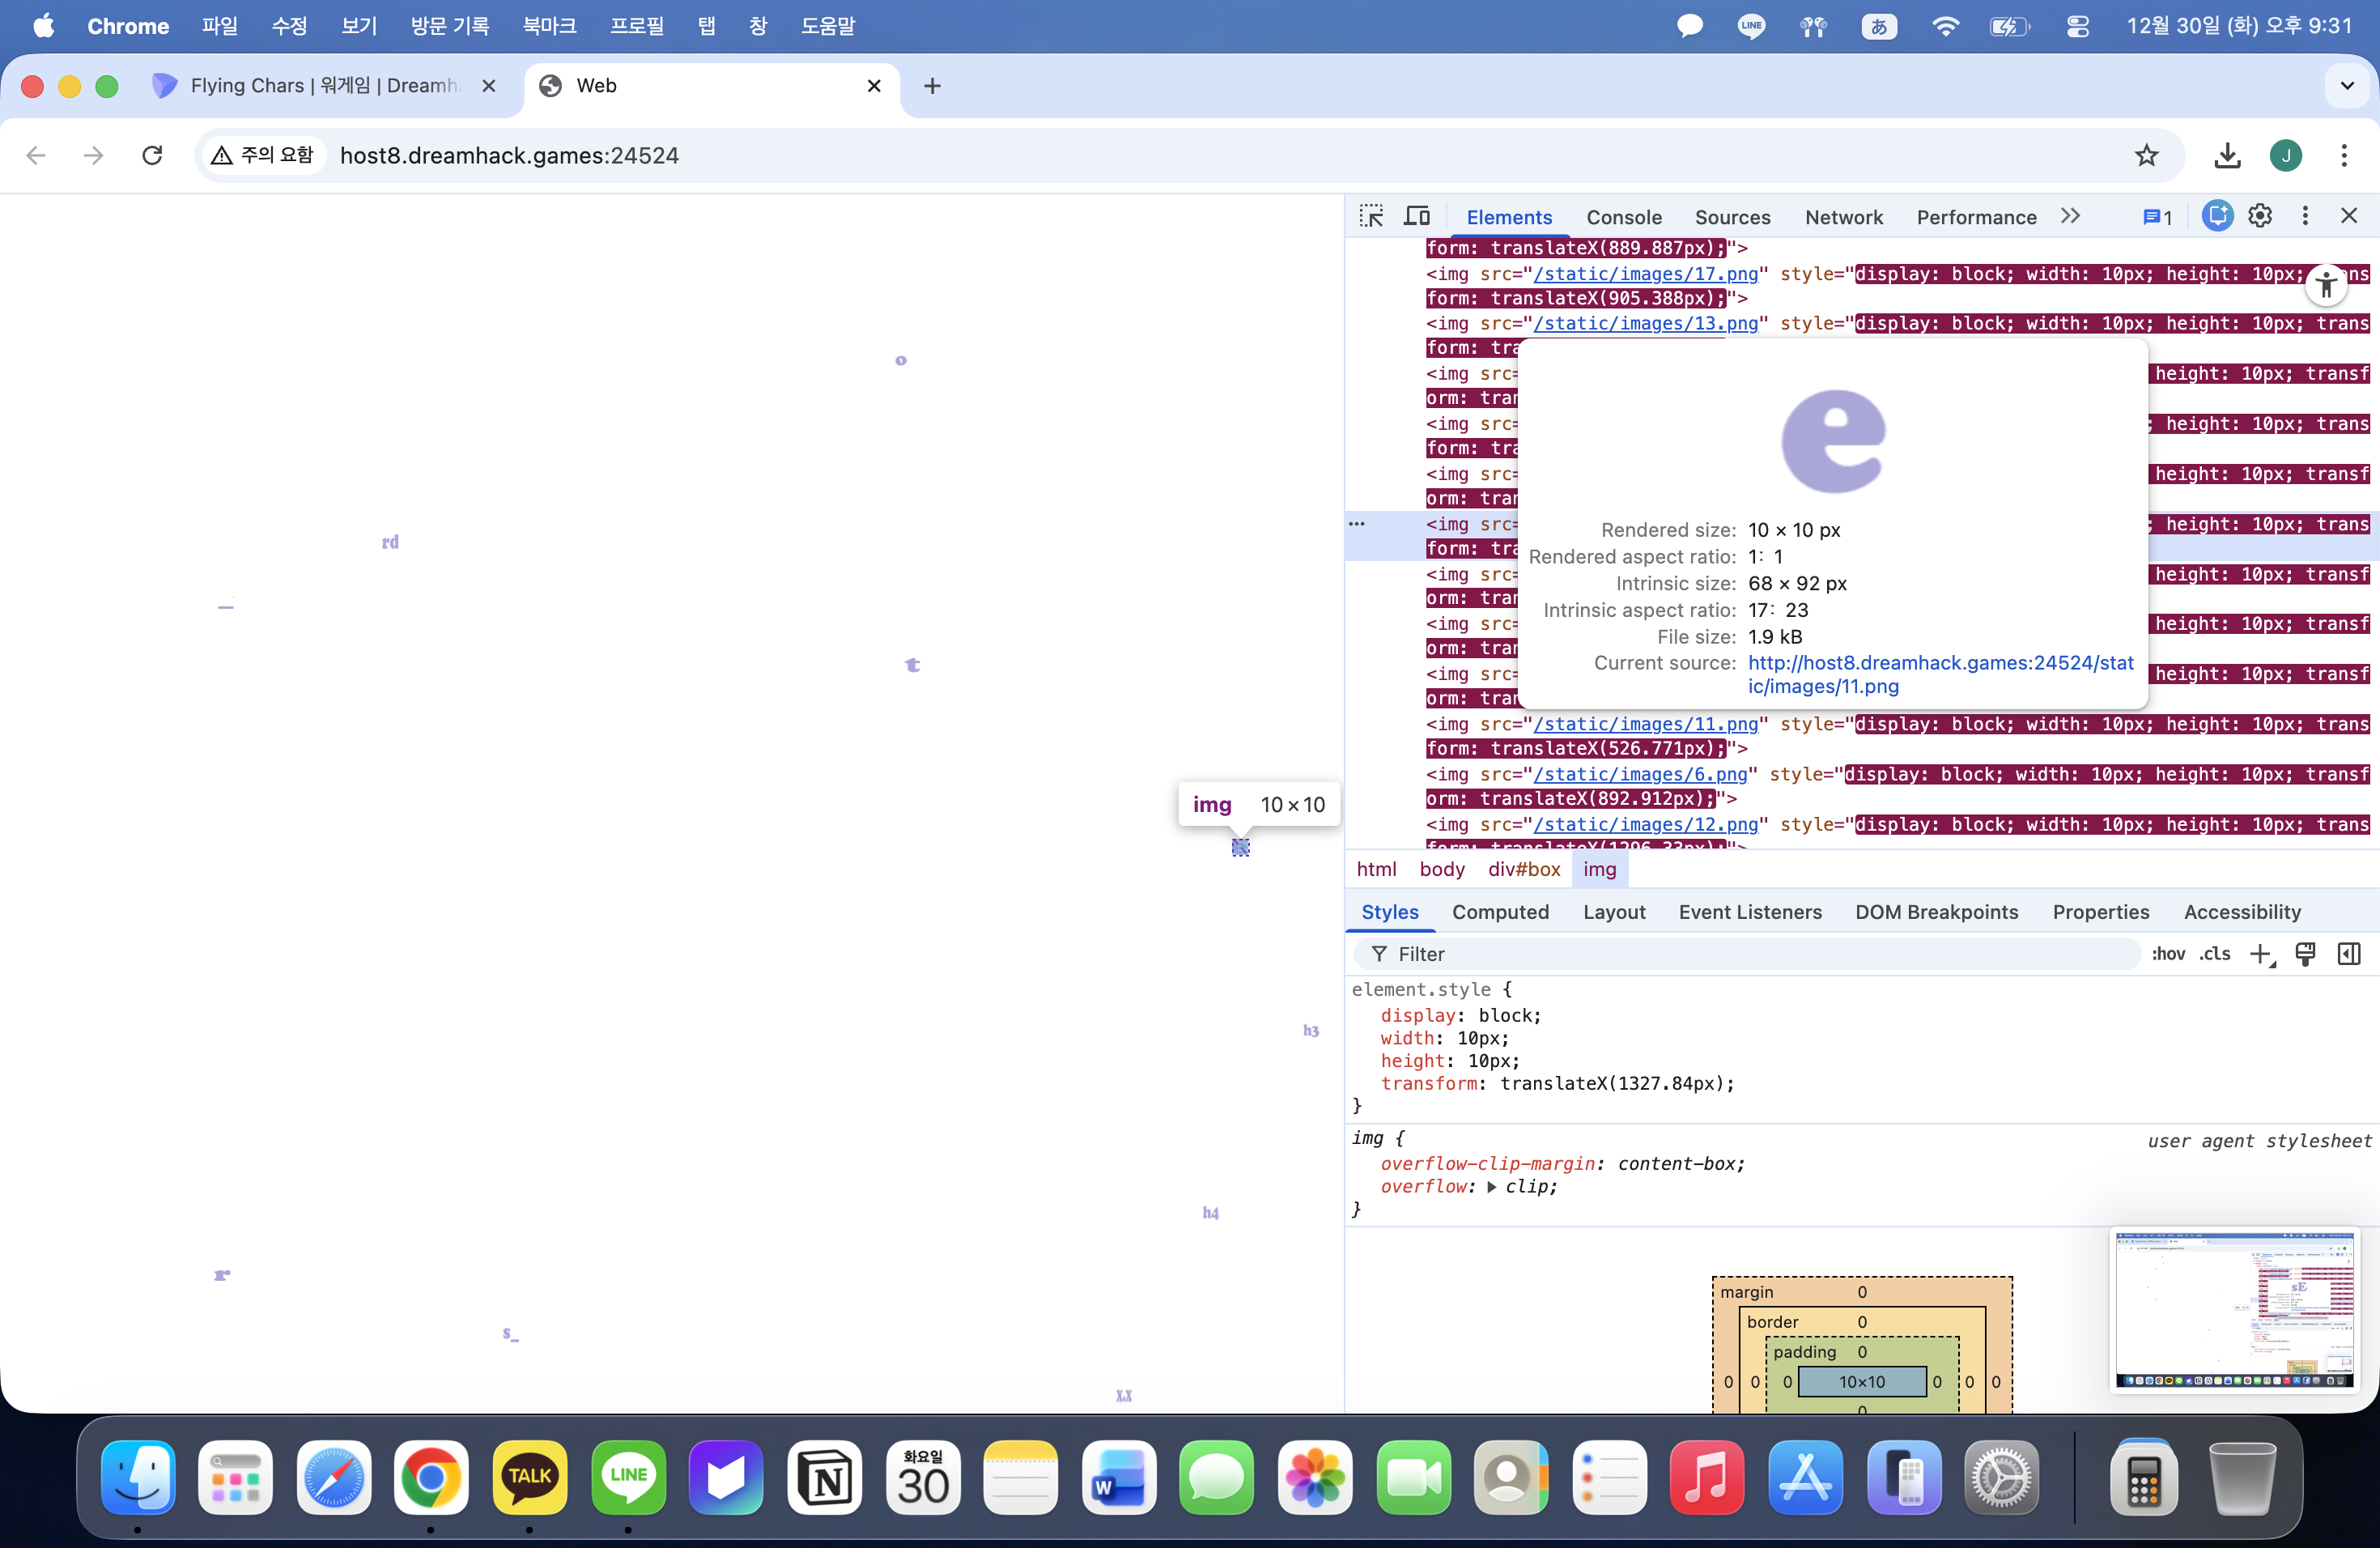Viewport: 2380px width, 1548px height.
Task: Open the /static/images/12.png link
Action: (x=1645, y=824)
